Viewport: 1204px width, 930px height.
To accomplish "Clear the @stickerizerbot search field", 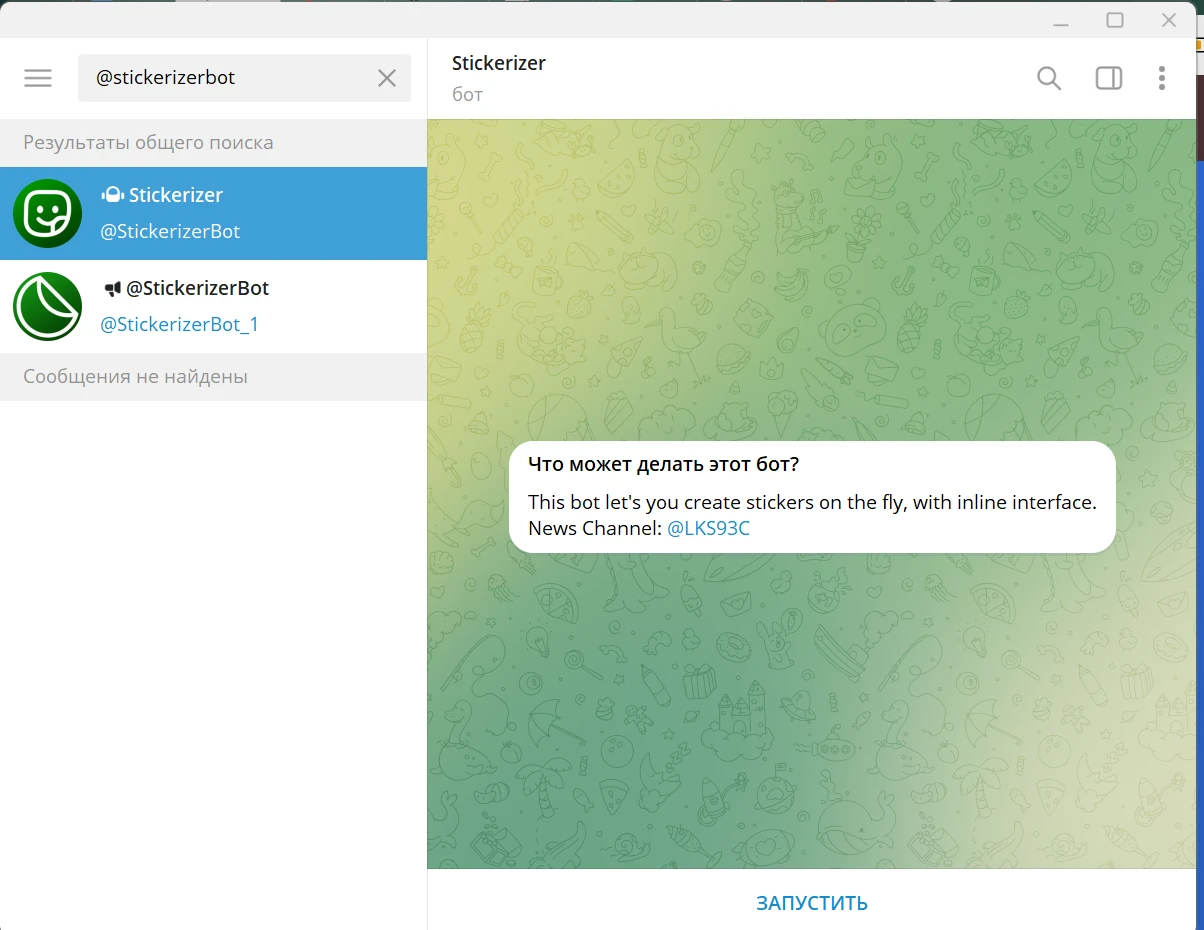I will (387, 78).
